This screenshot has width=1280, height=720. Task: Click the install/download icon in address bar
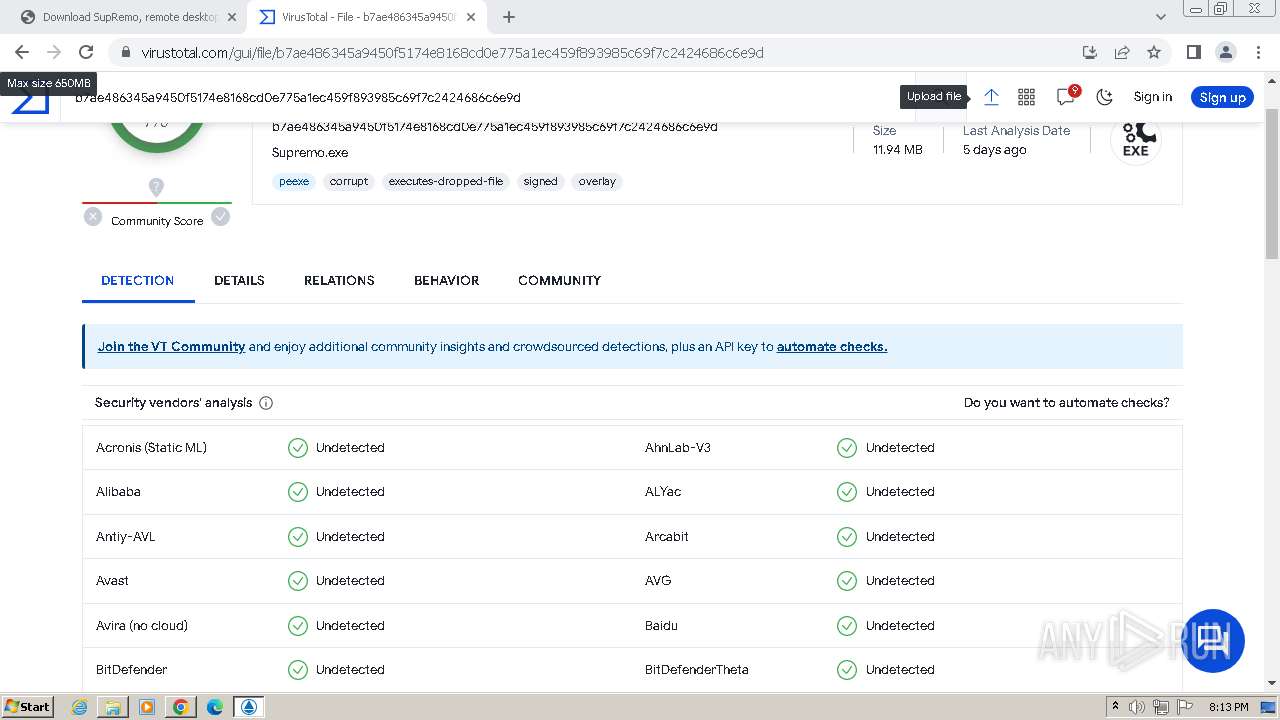(1090, 52)
